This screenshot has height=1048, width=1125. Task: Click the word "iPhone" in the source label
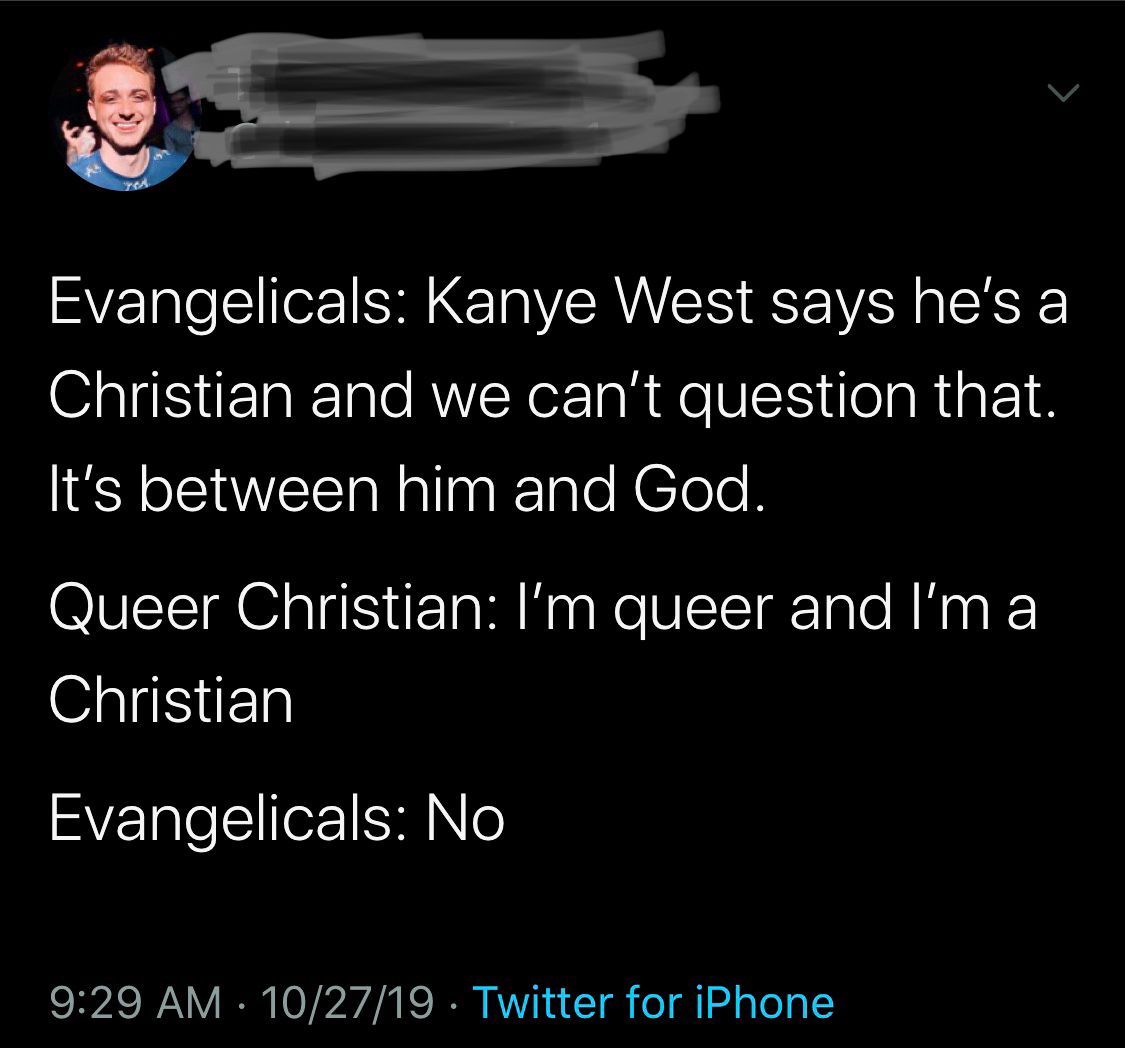point(765,1002)
